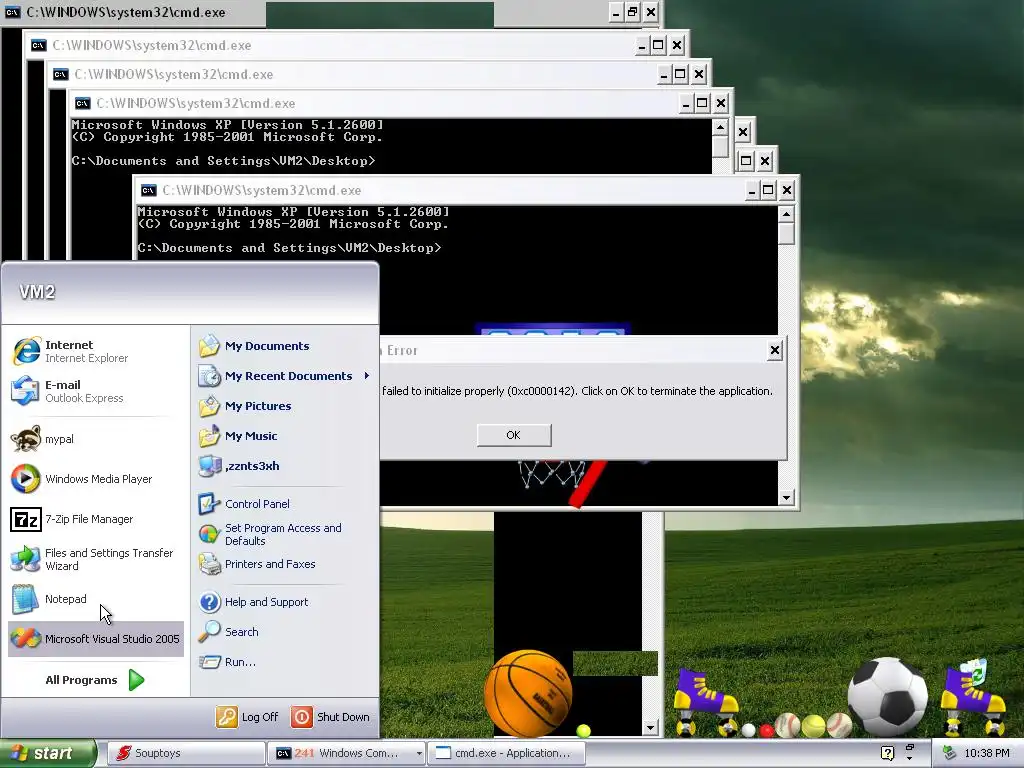Switch to cmd.exe - Application Error taskbar button
This screenshot has width=1024, height=768.
click(505, 753)
